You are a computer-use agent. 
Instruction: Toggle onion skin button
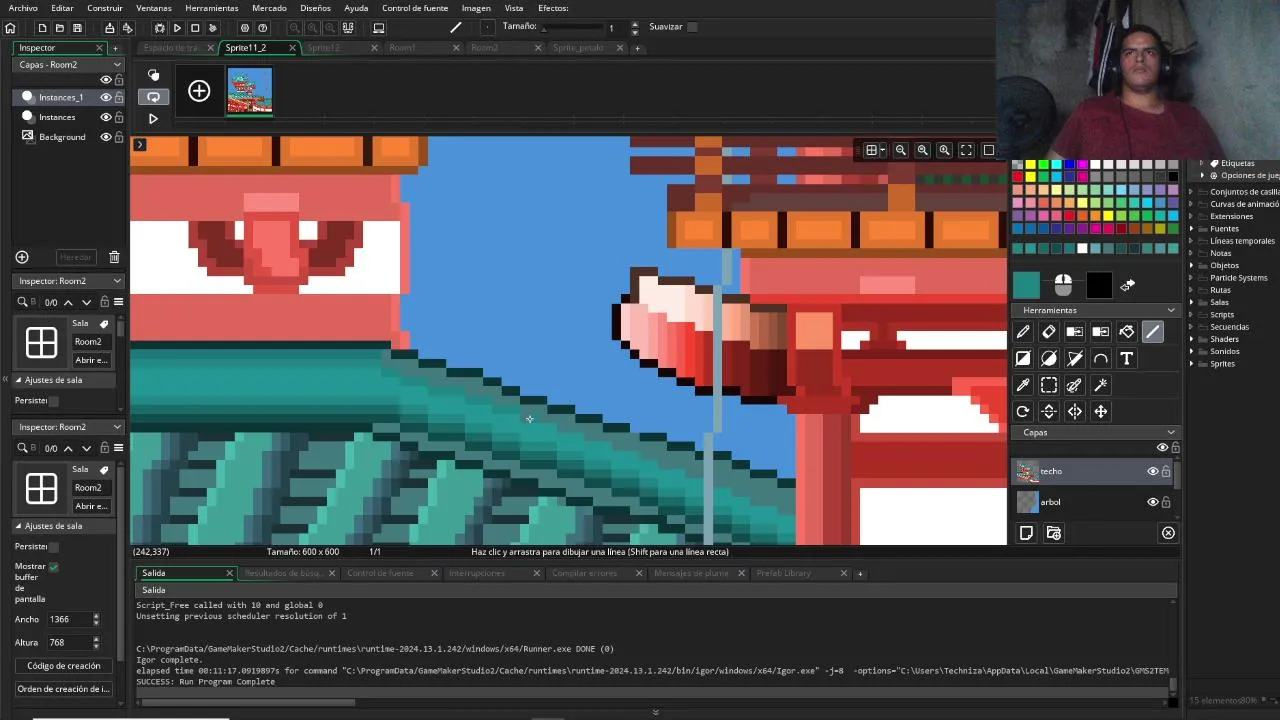153,75
